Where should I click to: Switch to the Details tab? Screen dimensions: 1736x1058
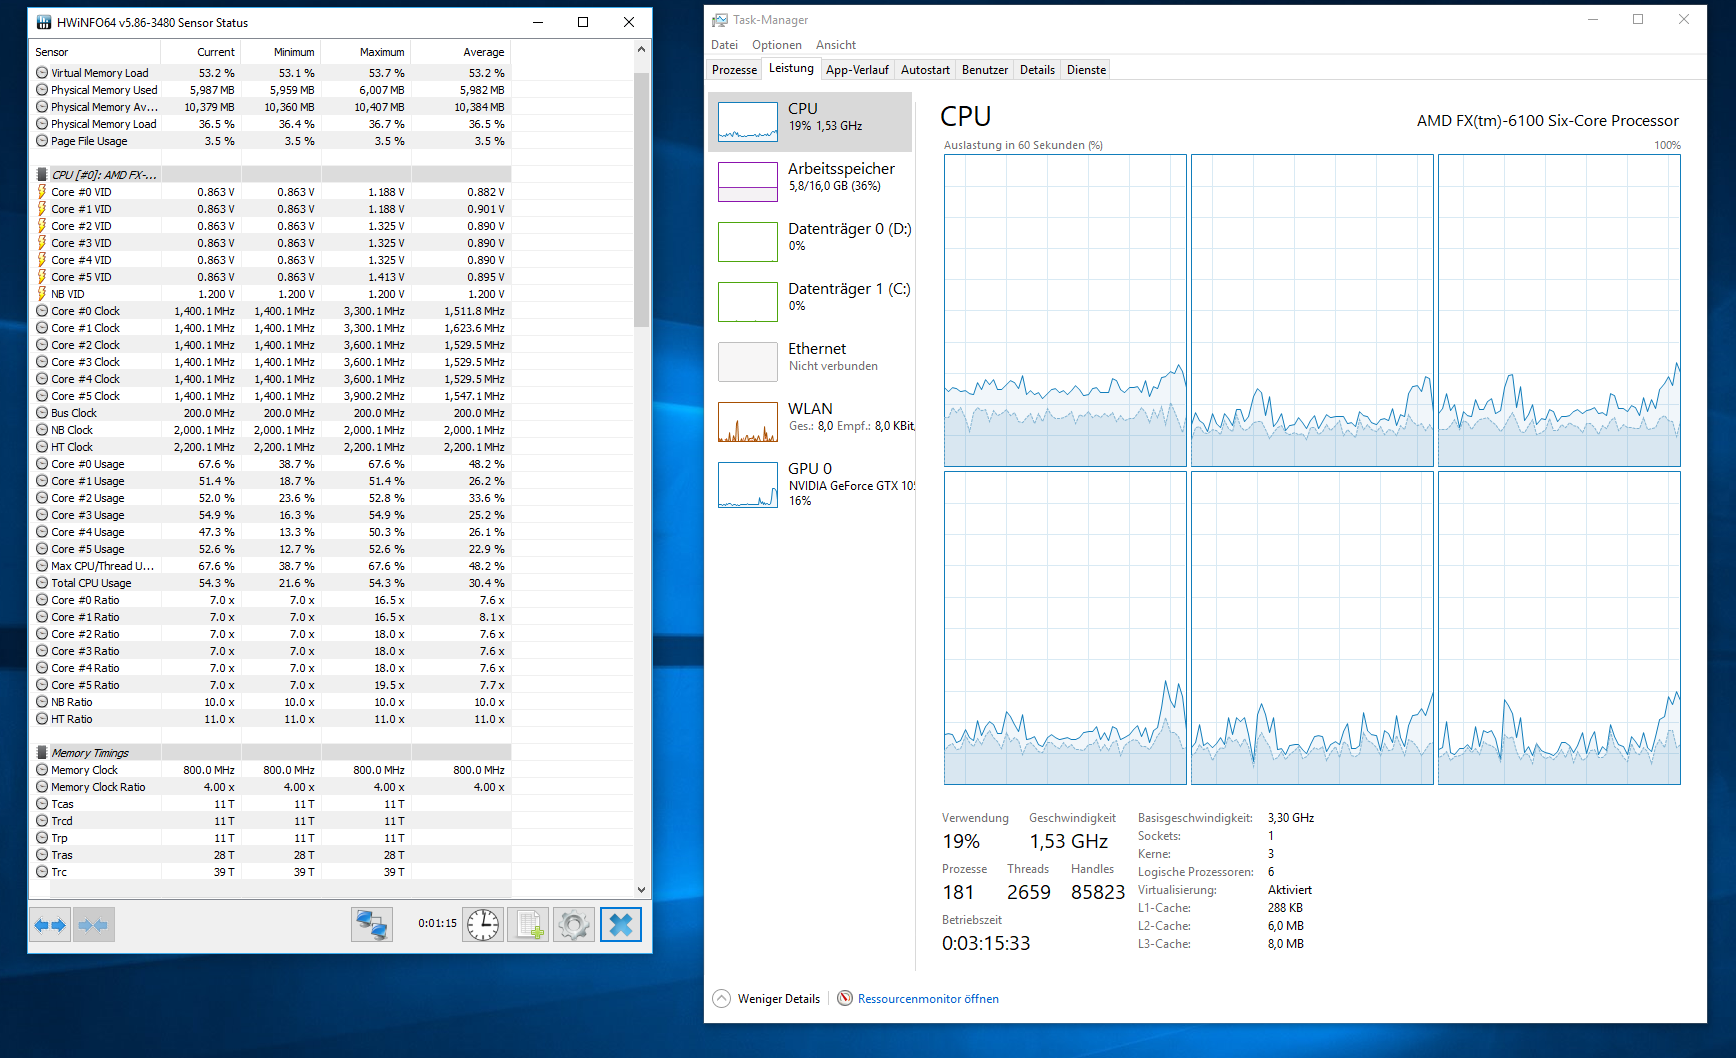pyautogui.click(x=1037, y=70)
